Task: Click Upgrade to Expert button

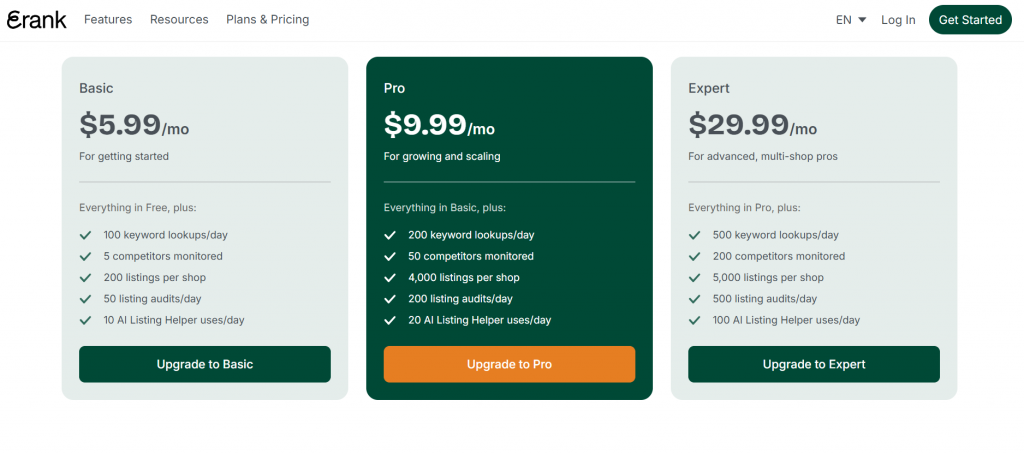Action: 814,364
